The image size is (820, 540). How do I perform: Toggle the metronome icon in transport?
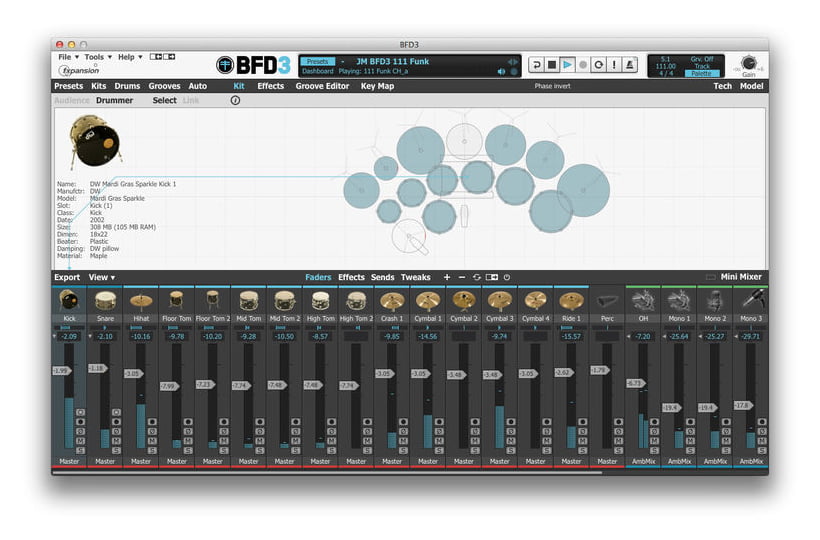point(630,65)
